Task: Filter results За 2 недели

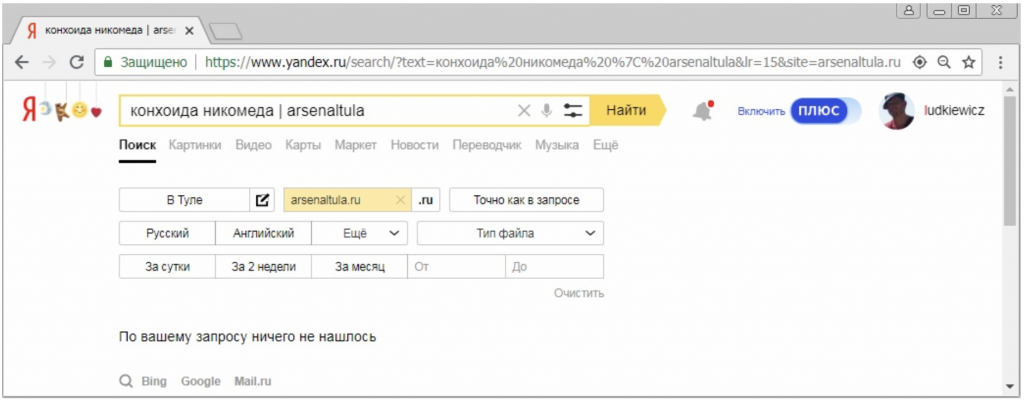Action: point(263,266)
